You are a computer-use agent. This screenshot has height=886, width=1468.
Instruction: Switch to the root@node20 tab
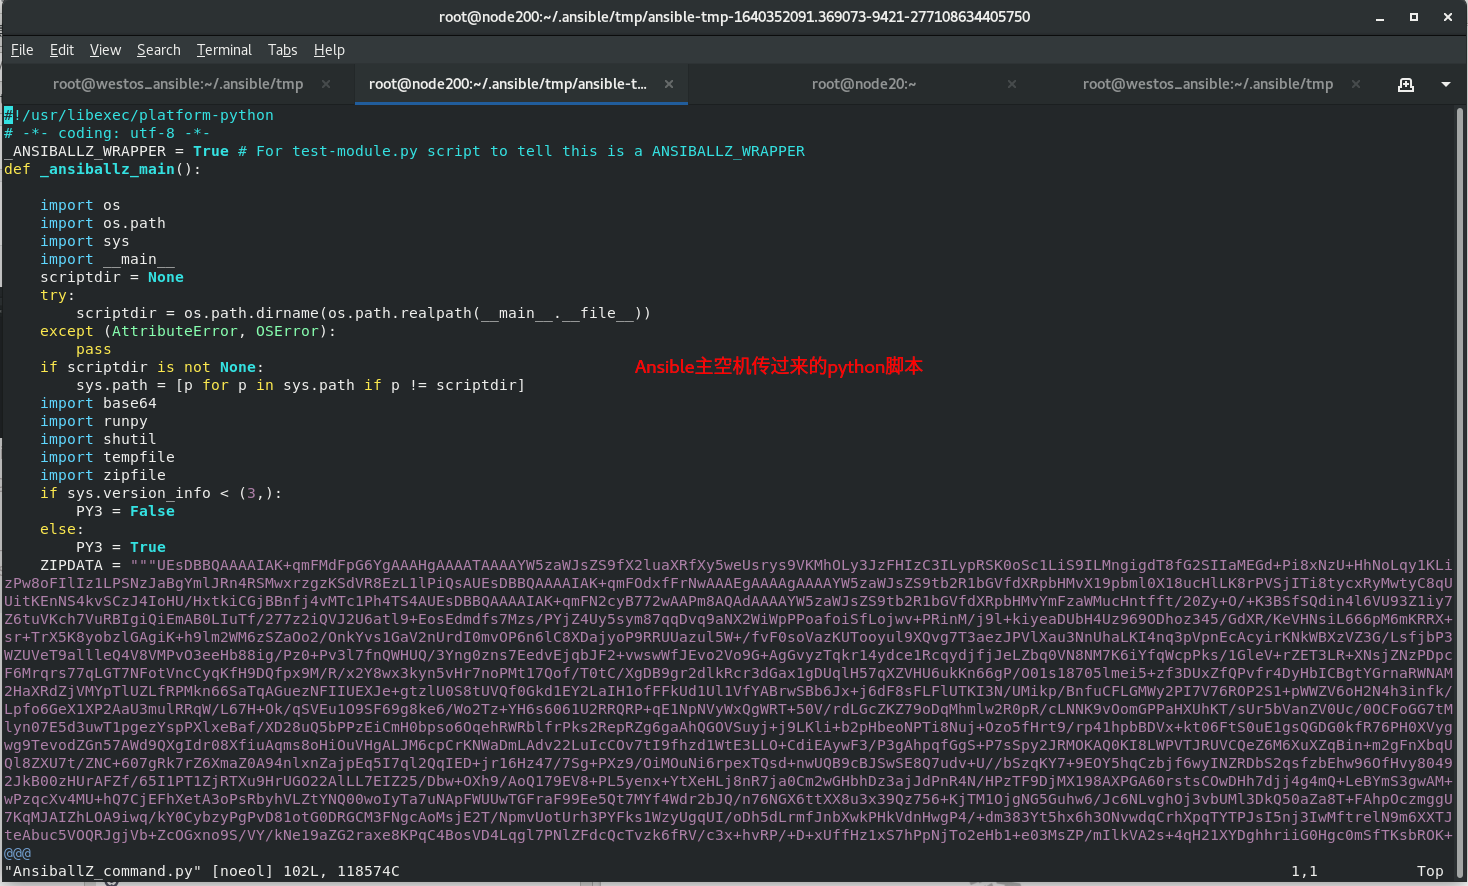point(864,84)
